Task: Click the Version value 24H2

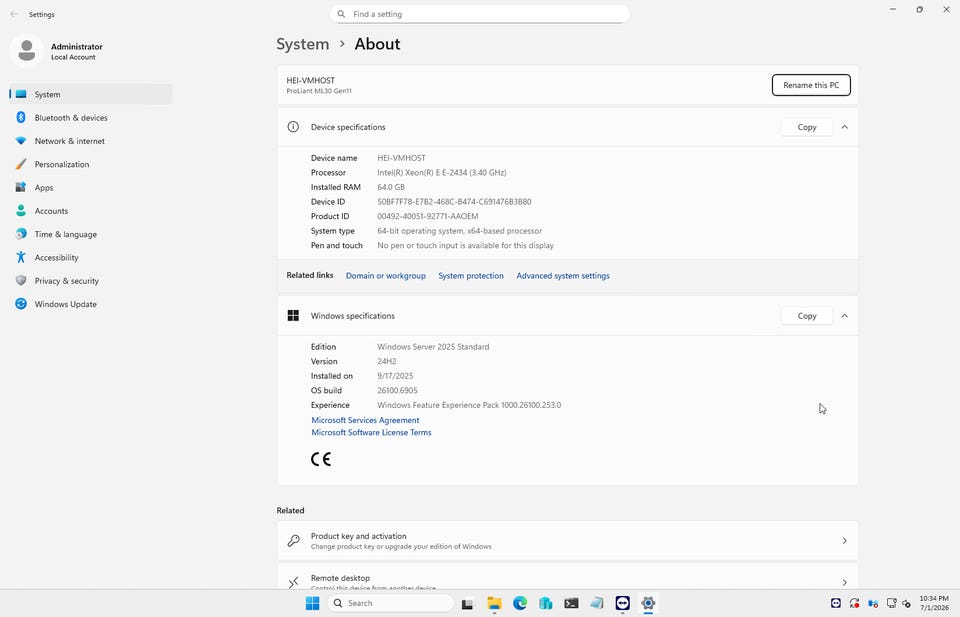Action: [x=387, y=361]
